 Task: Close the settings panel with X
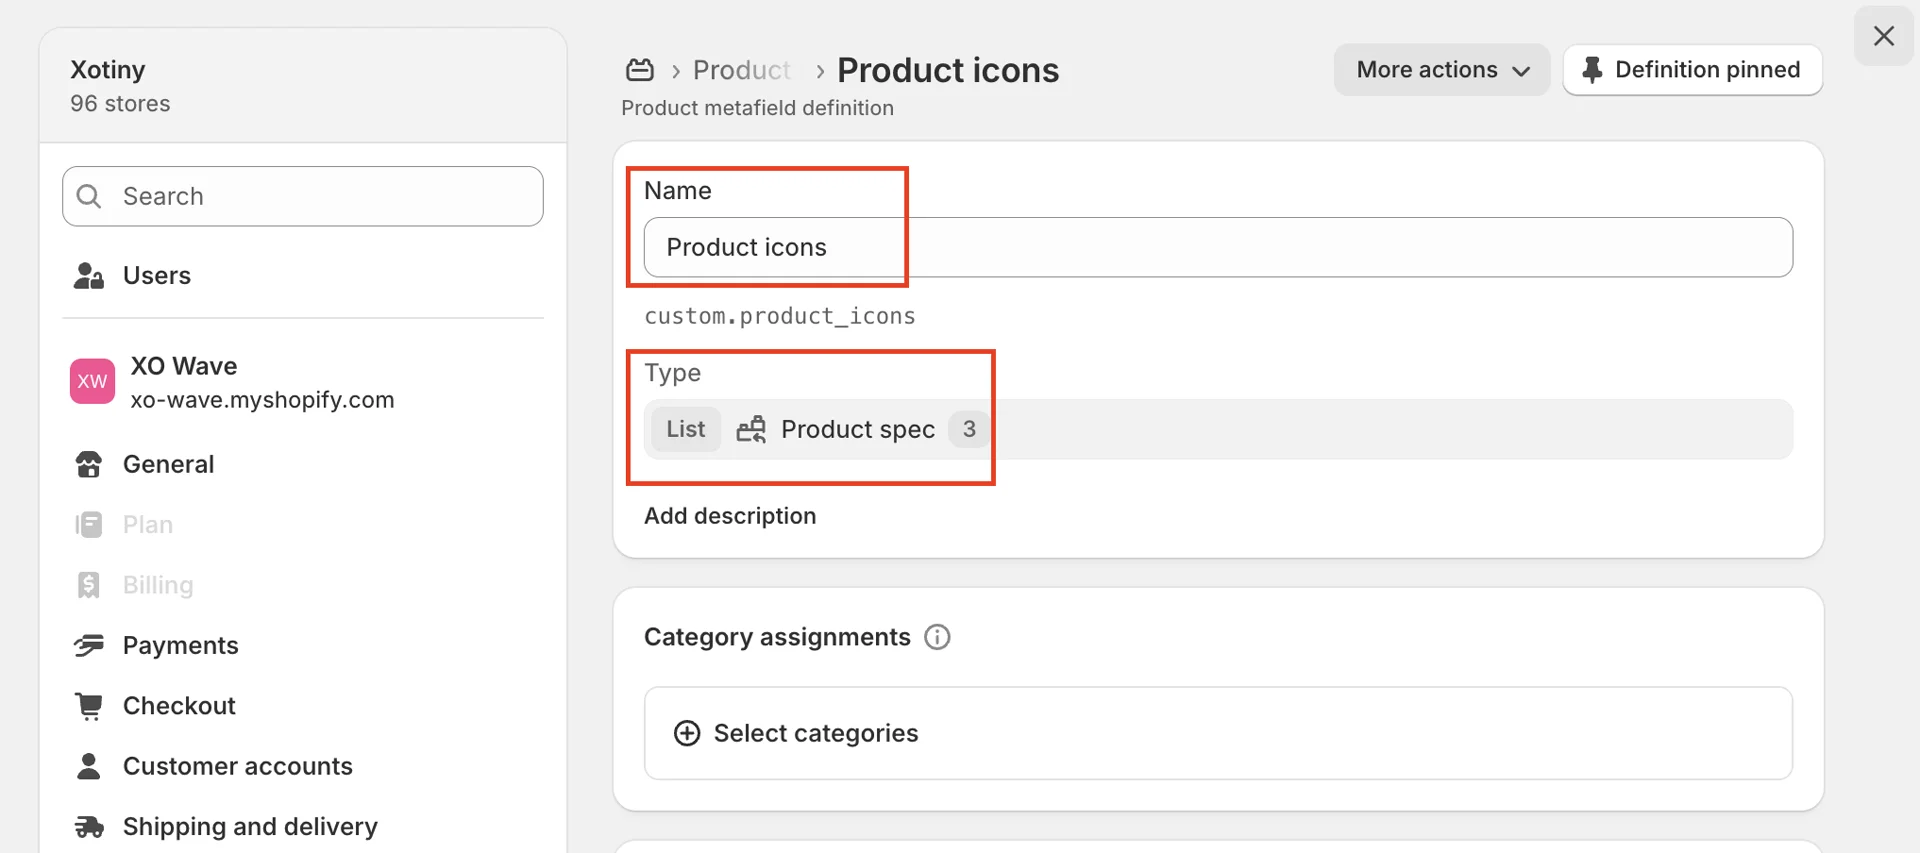pos(1884,36)
